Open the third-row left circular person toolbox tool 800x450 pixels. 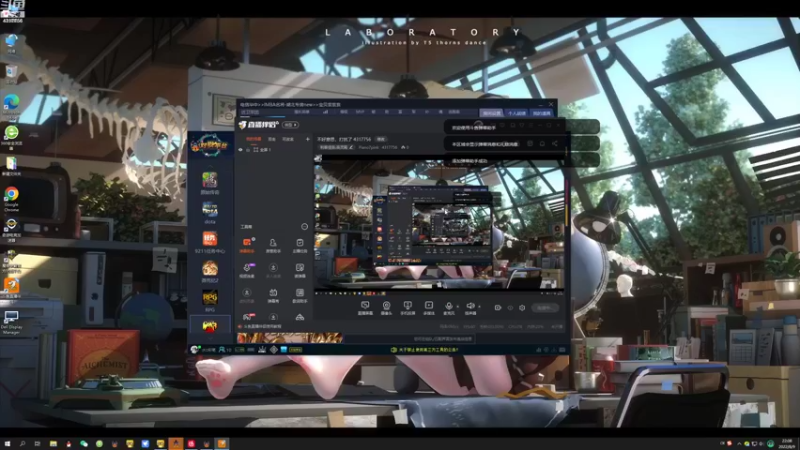point(247,295)
